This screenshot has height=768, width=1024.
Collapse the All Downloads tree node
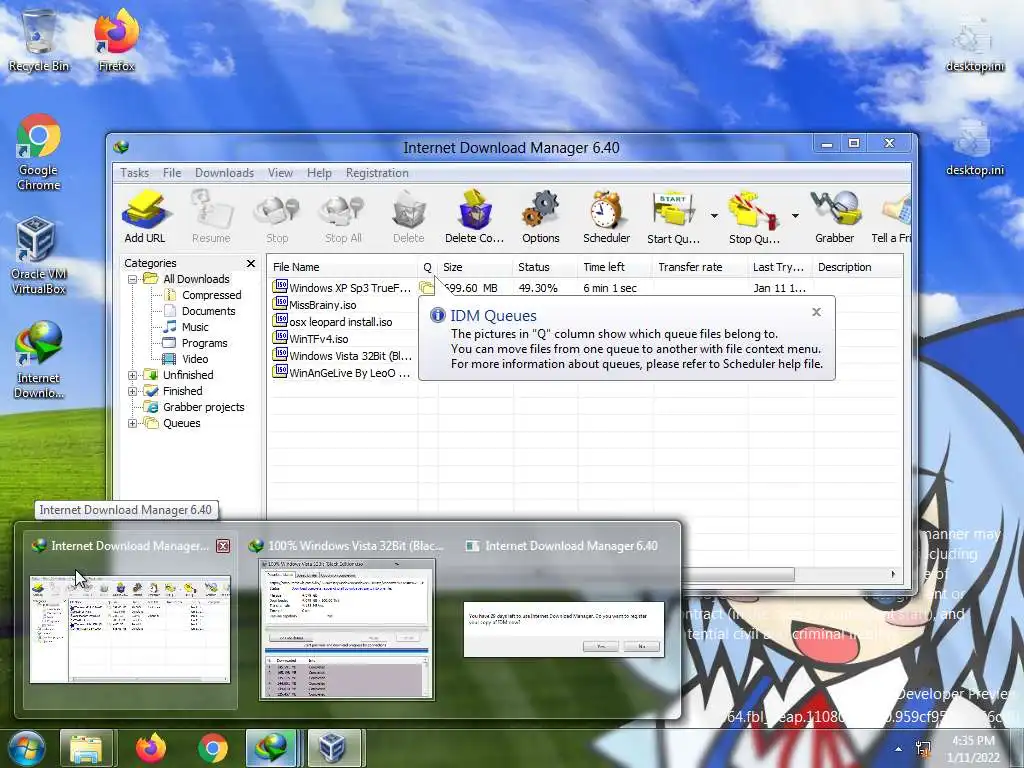[x=133, y=279]
